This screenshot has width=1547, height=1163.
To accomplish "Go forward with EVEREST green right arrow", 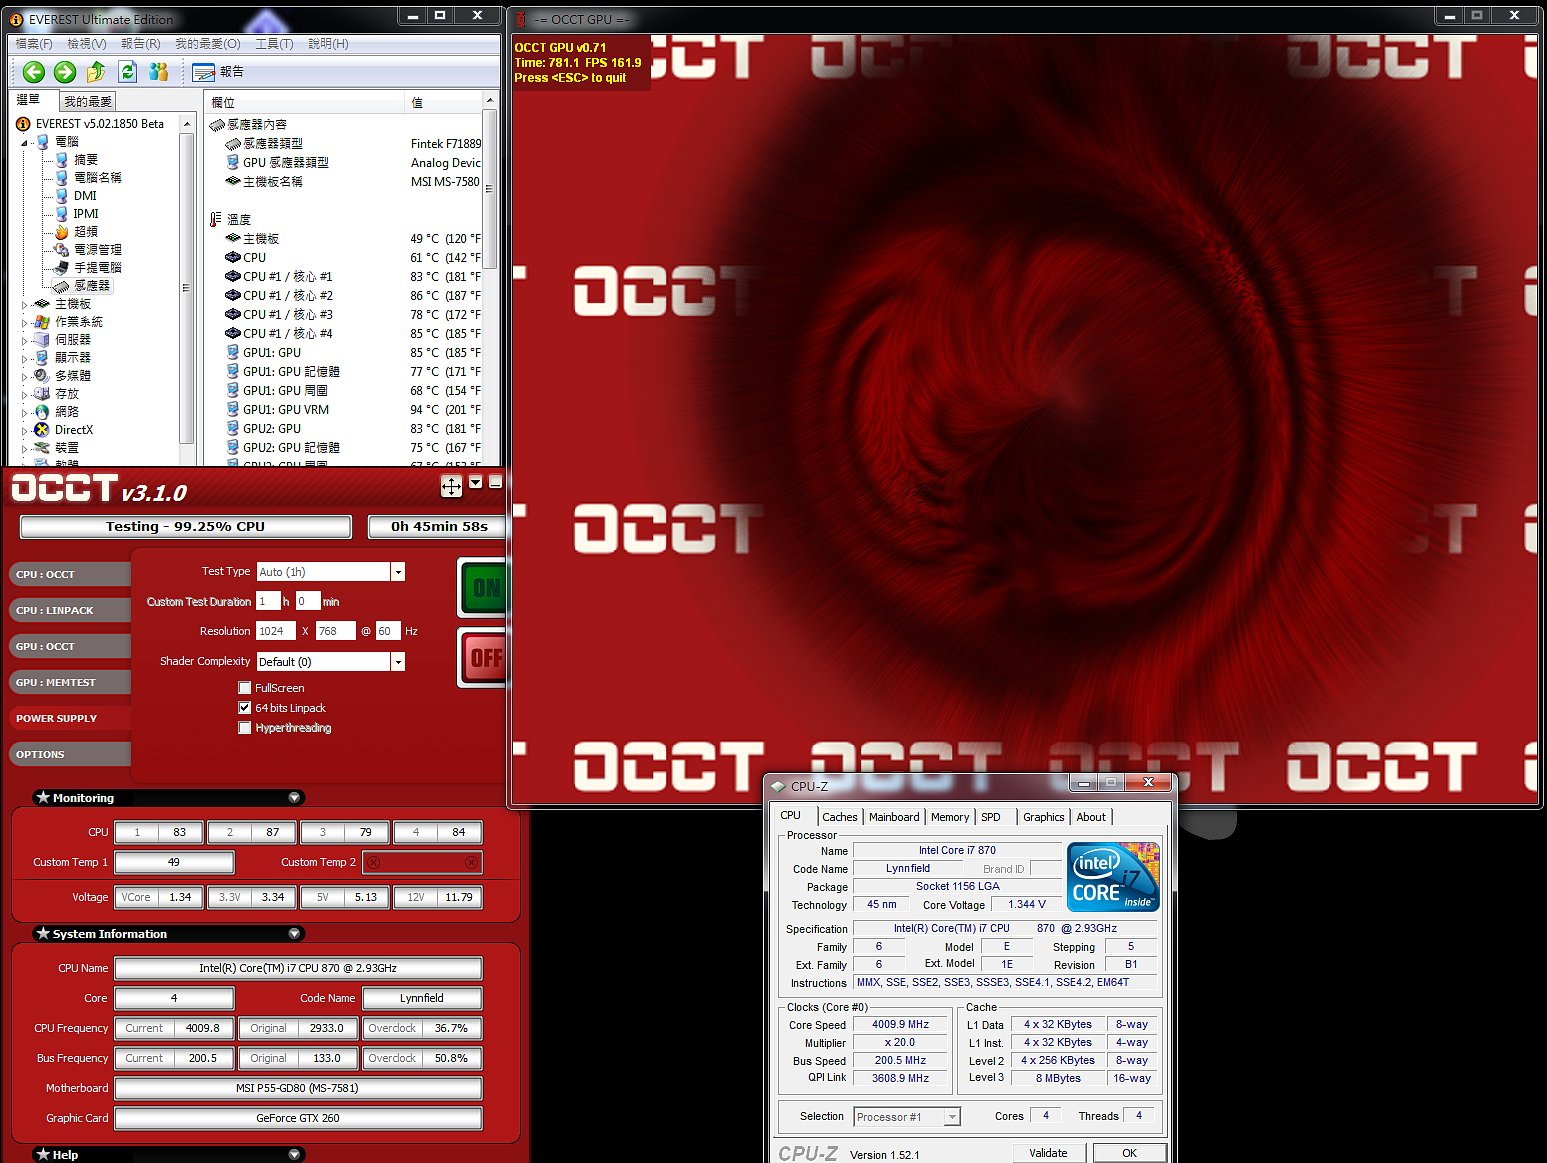I will pos(65,72).
